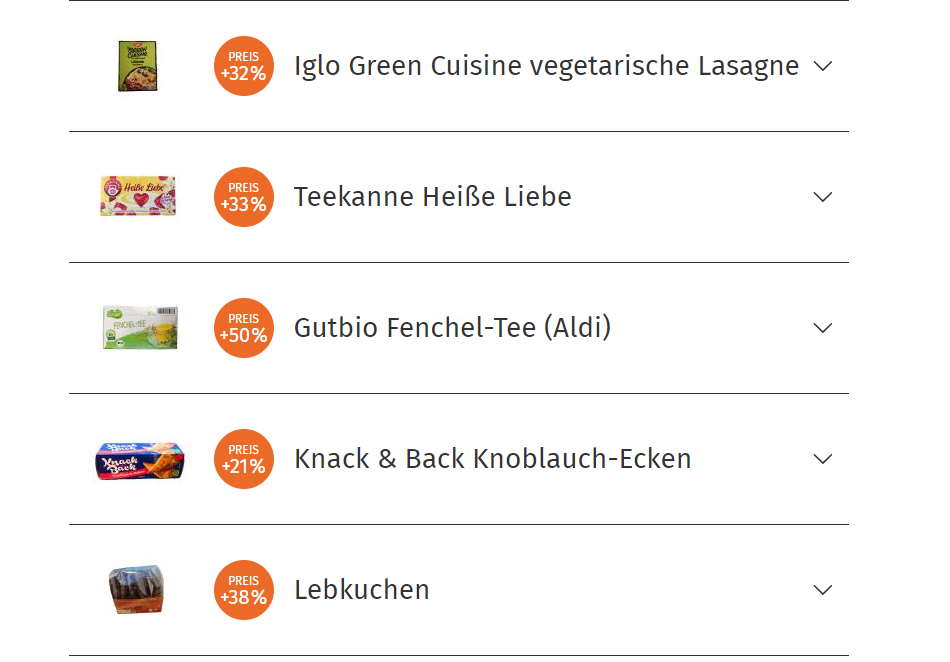Click the +38% price badge for Lebkuchen
Image resolution: width=950 pixels, height=662 pixels.
[244, 590]
